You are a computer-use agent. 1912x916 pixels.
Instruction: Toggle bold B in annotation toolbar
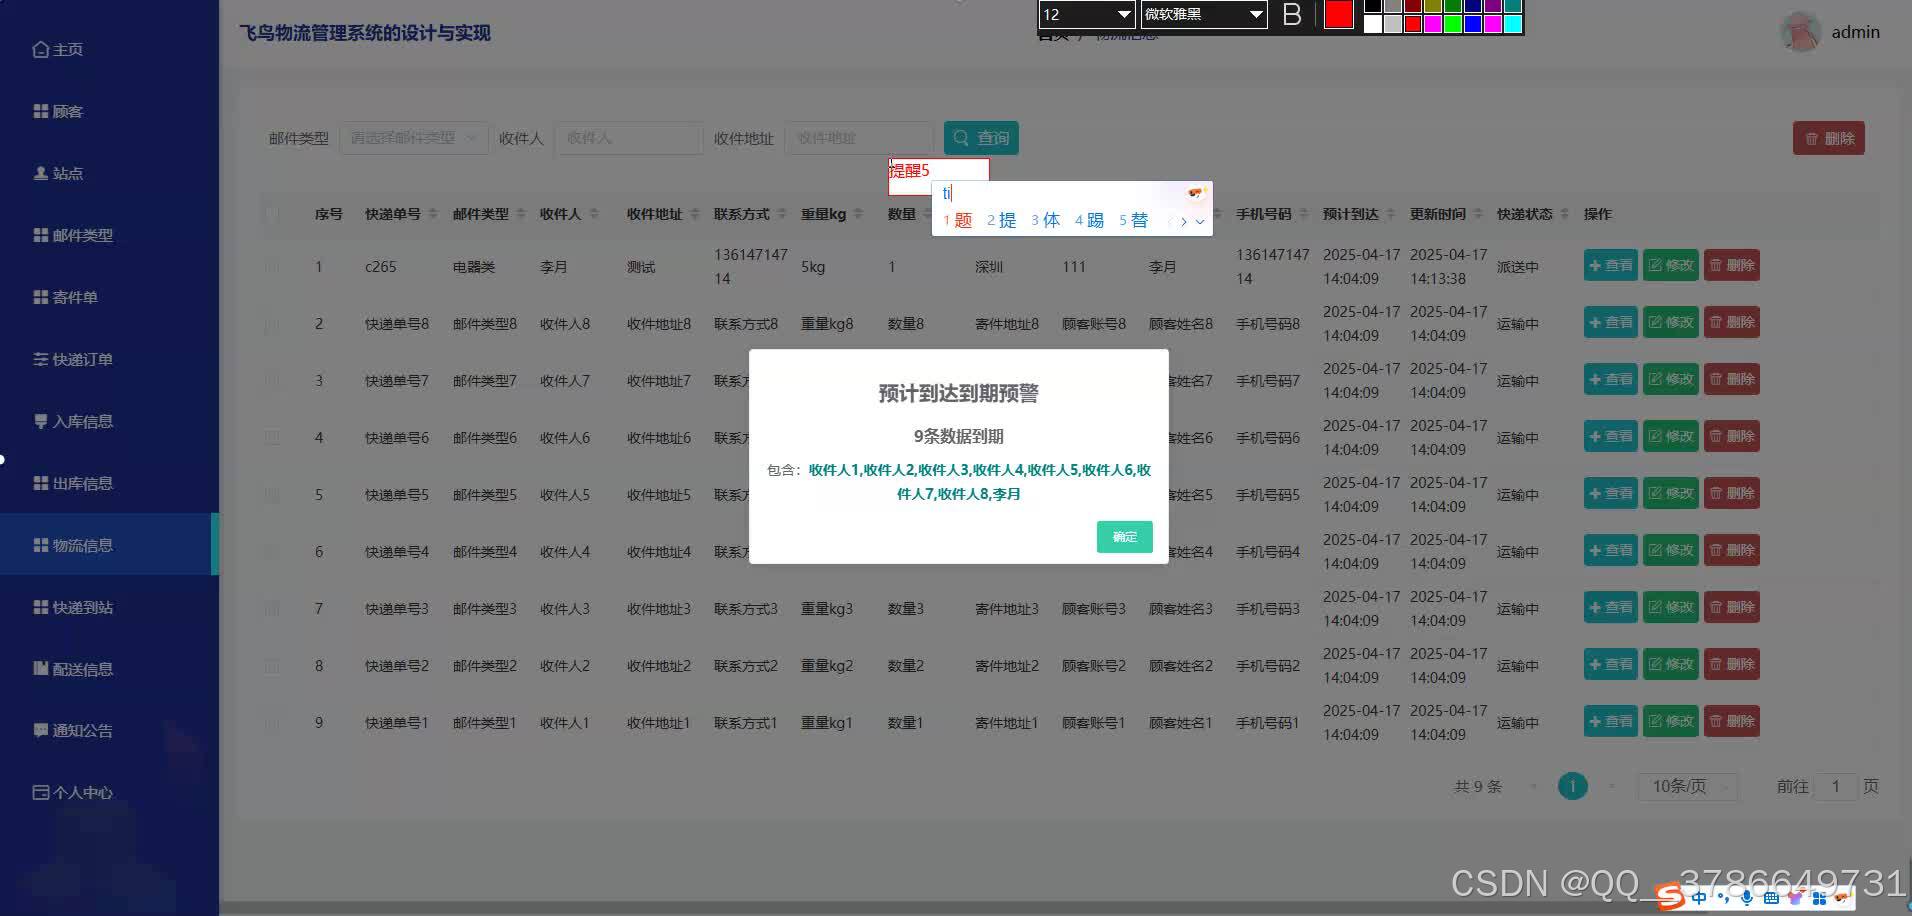coord(1292,14)
